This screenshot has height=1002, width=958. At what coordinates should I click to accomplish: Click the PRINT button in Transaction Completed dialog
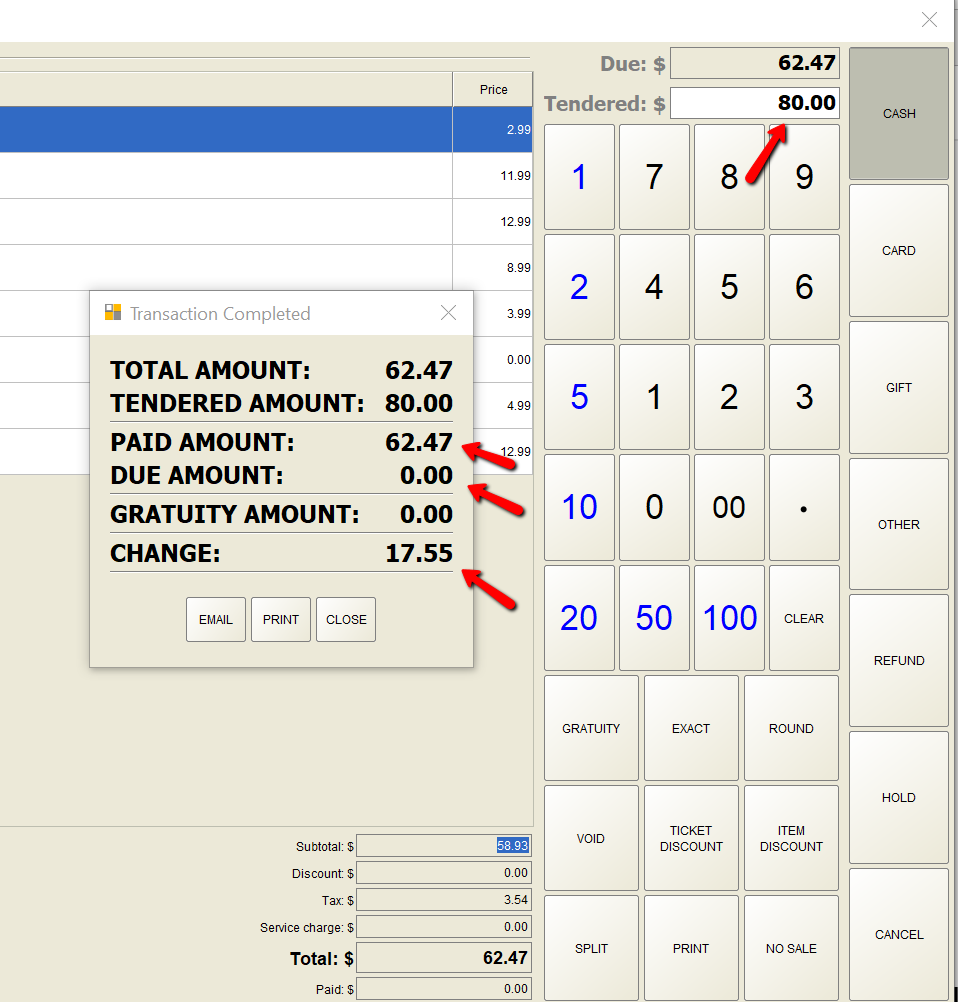click(281, 619)
